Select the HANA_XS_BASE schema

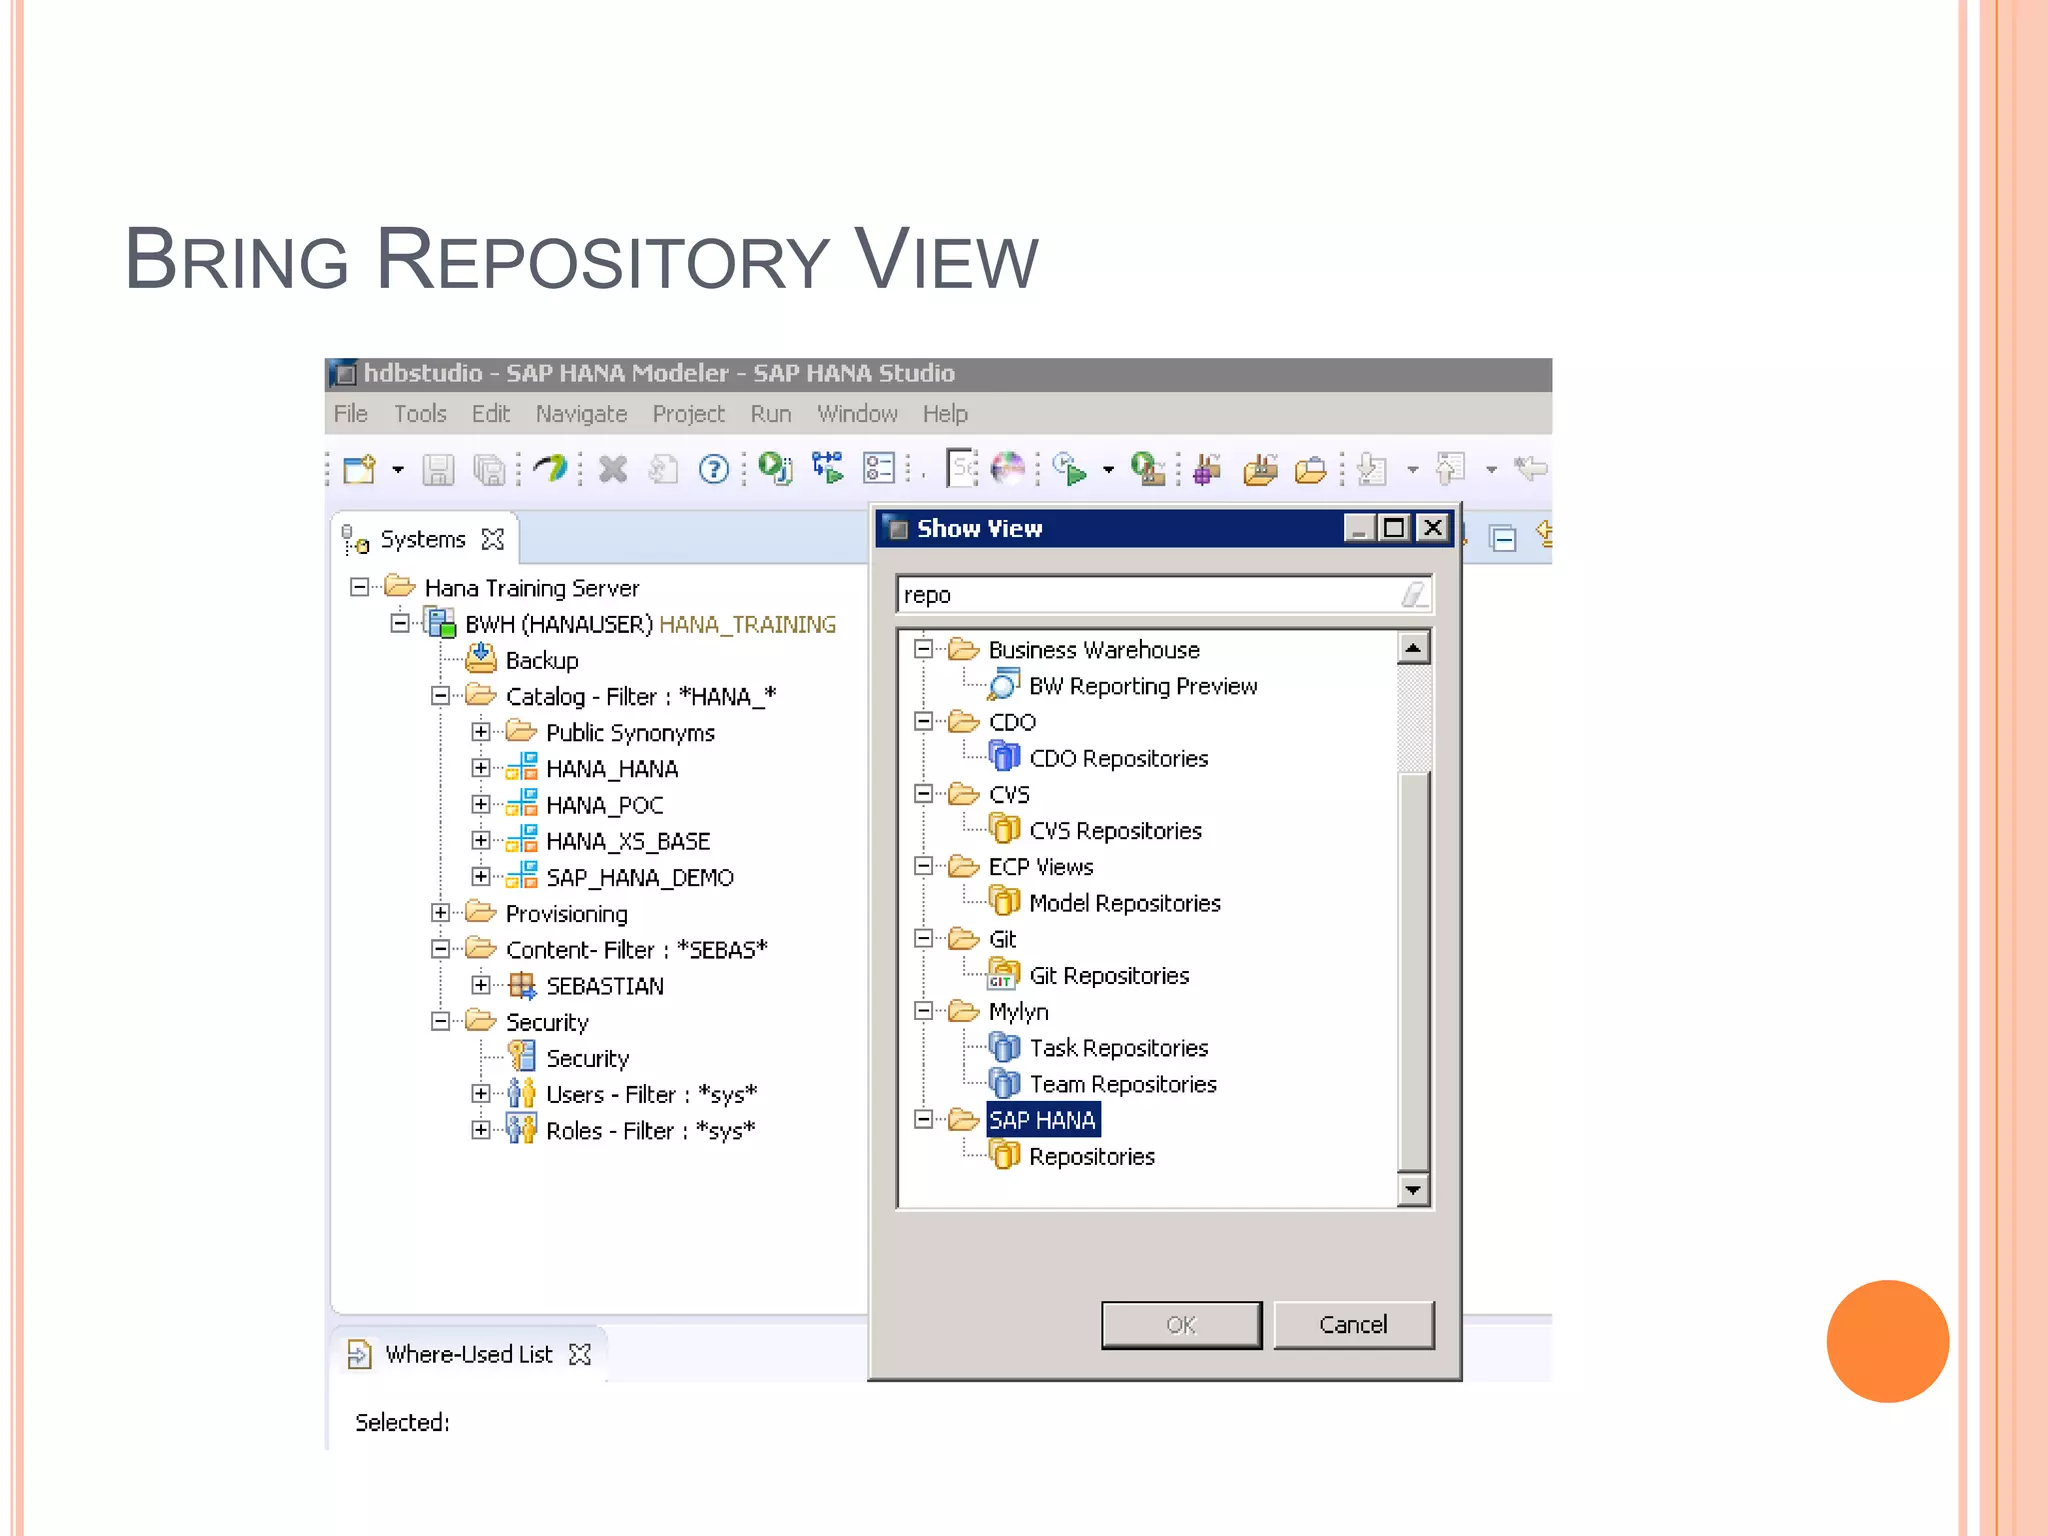pos(628,841)
